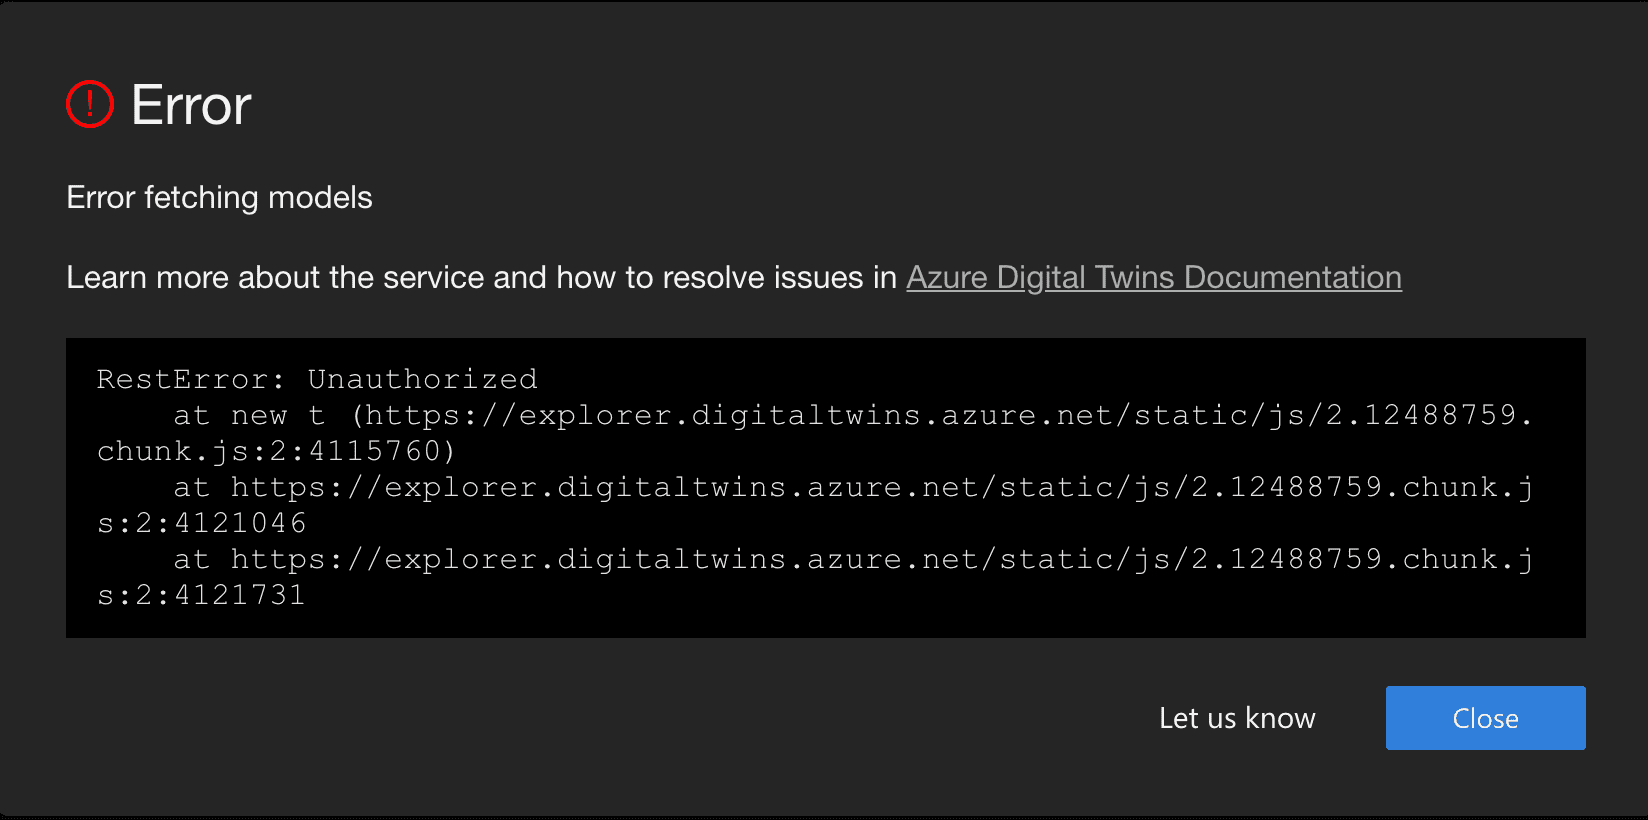The width and height of the screenshot is (1648, 820).
Task: Select the "Error fetching models" message
Action: tap(219, 197)
